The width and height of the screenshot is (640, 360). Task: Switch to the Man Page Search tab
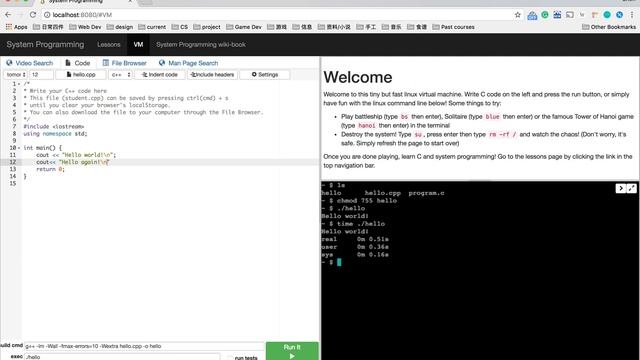[188, 63]
